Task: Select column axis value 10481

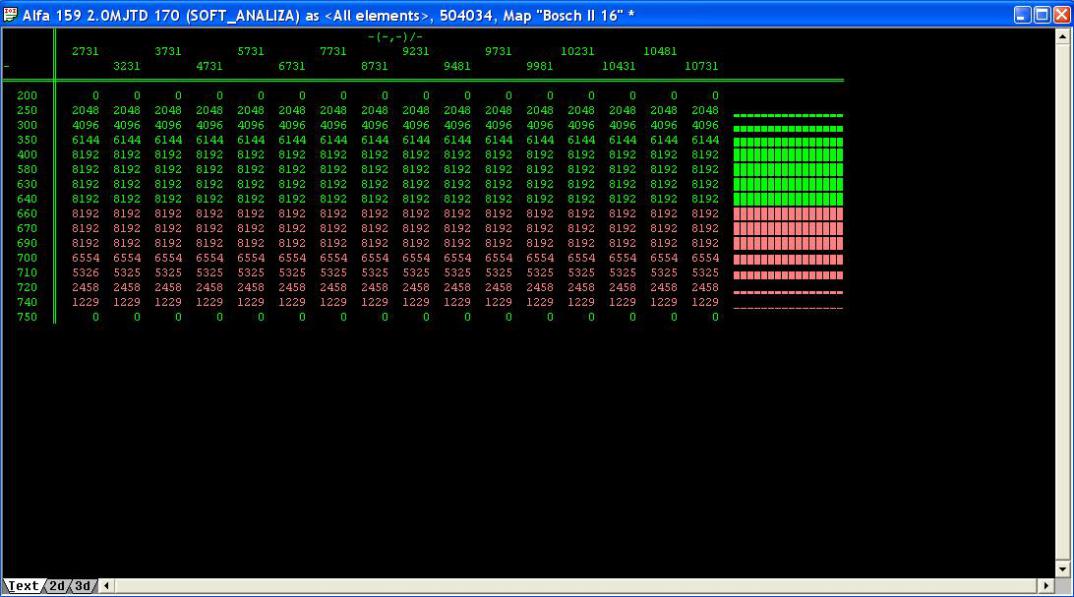Action: (x=660, y=51)
